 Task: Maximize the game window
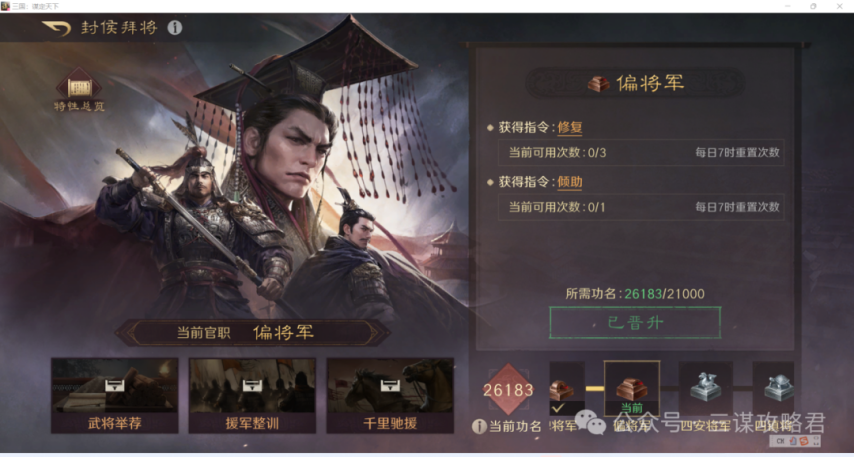[x=813, y=6]
